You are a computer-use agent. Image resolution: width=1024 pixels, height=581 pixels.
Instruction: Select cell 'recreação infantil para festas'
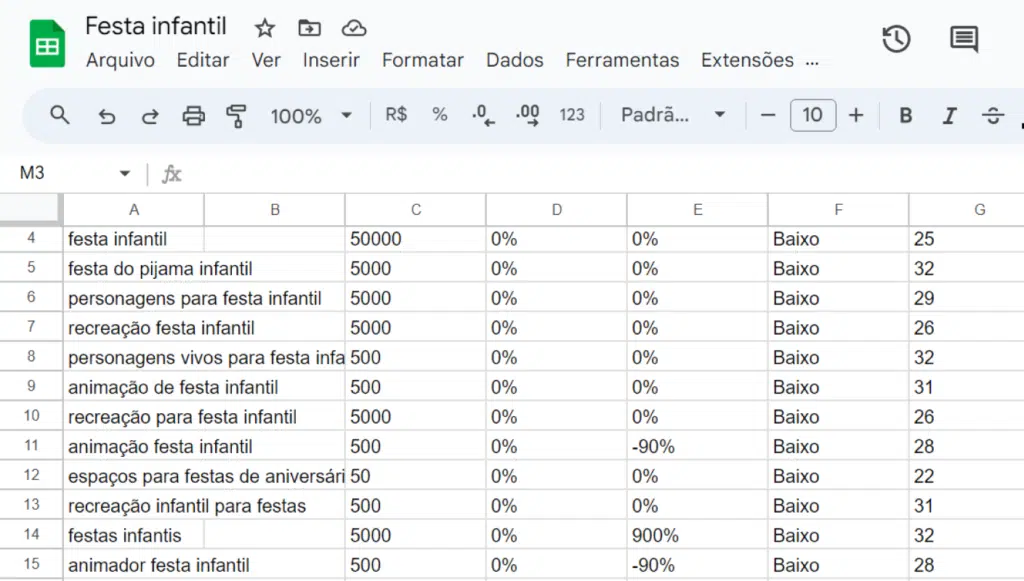click(187, 506)
